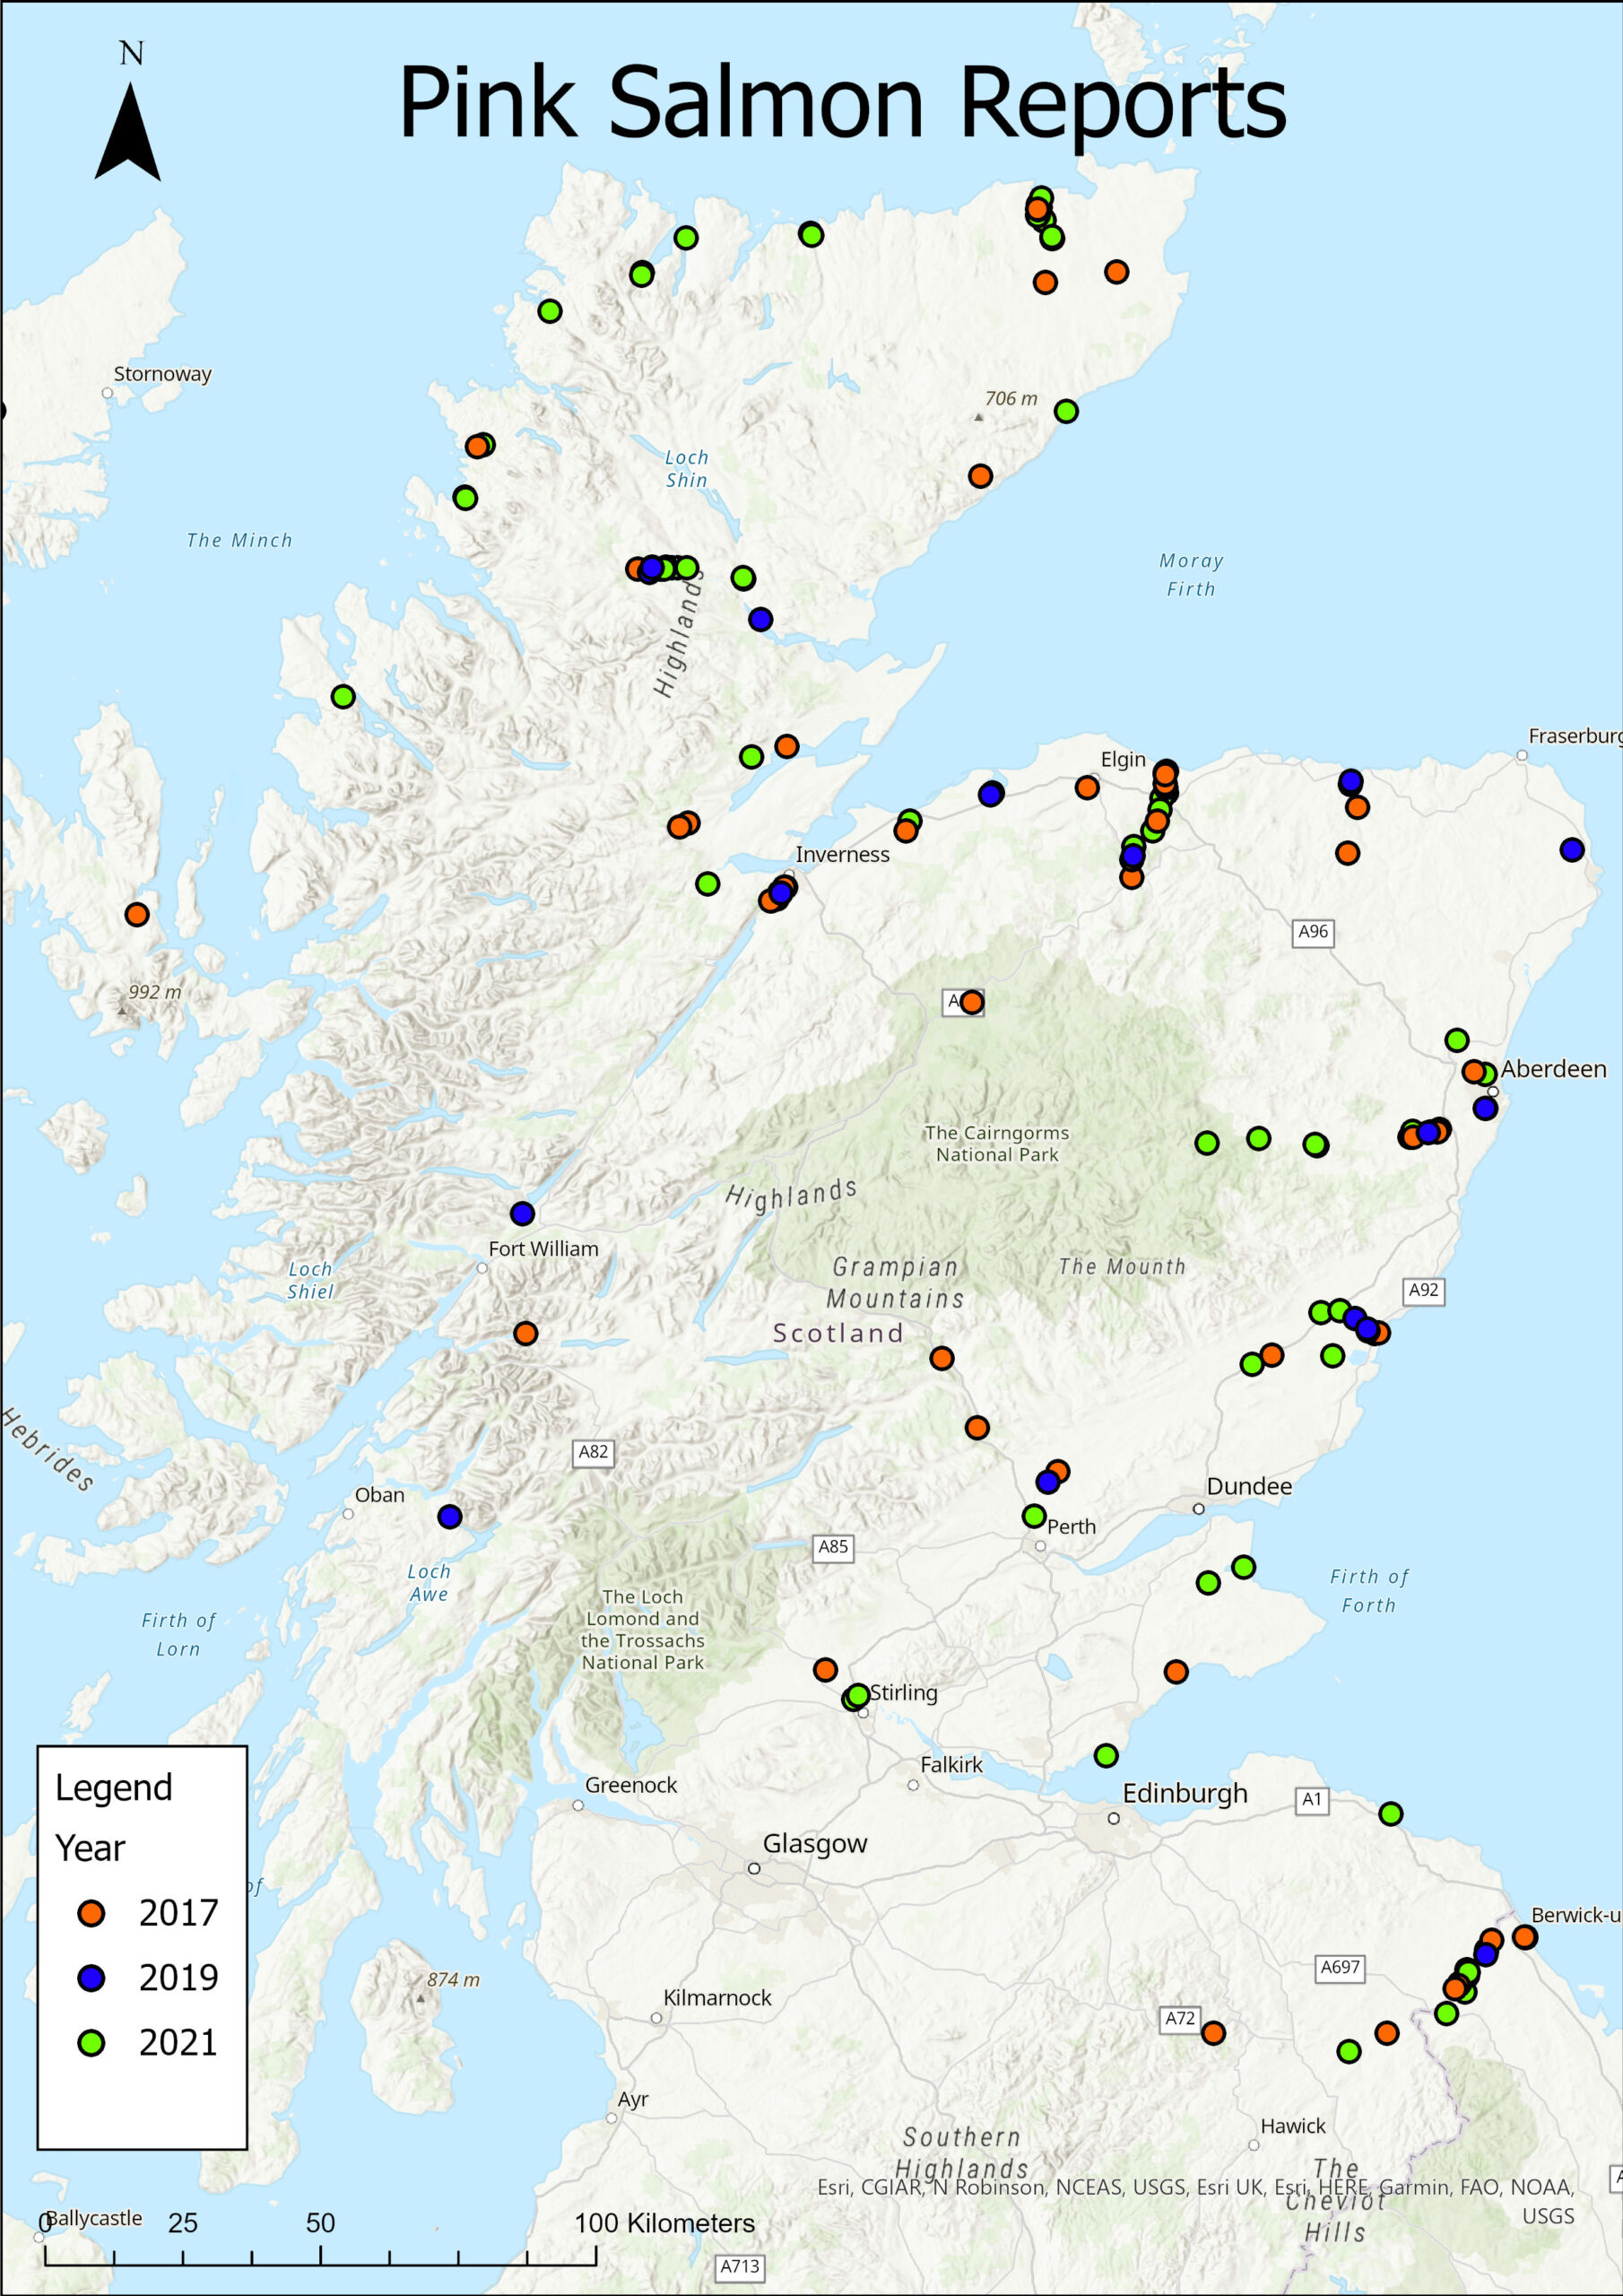Image resolution: width=1623 pixels, height=2296 pixels.
Task: Click the A697 road shield
Action: [1339, 1967]
